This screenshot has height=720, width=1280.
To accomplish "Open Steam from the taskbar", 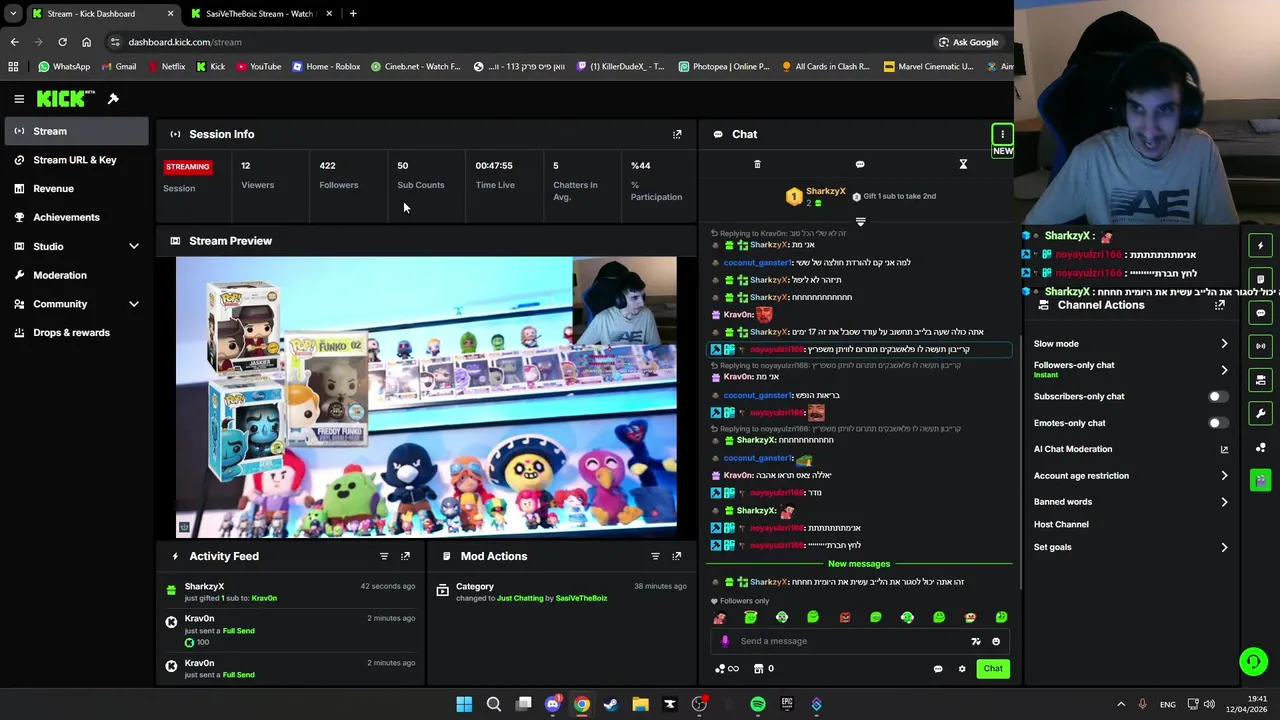I will coord(611,705).
